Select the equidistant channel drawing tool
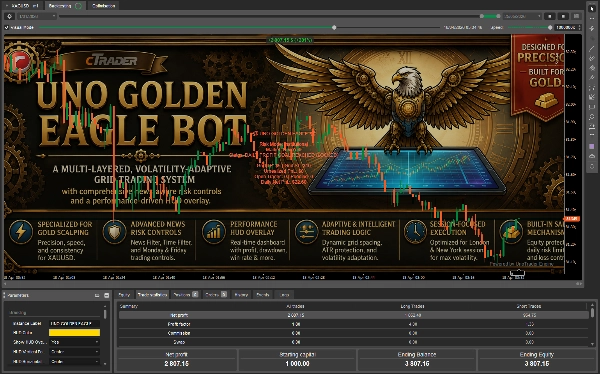This screenshot has height=374, width=600. [592, 58]
